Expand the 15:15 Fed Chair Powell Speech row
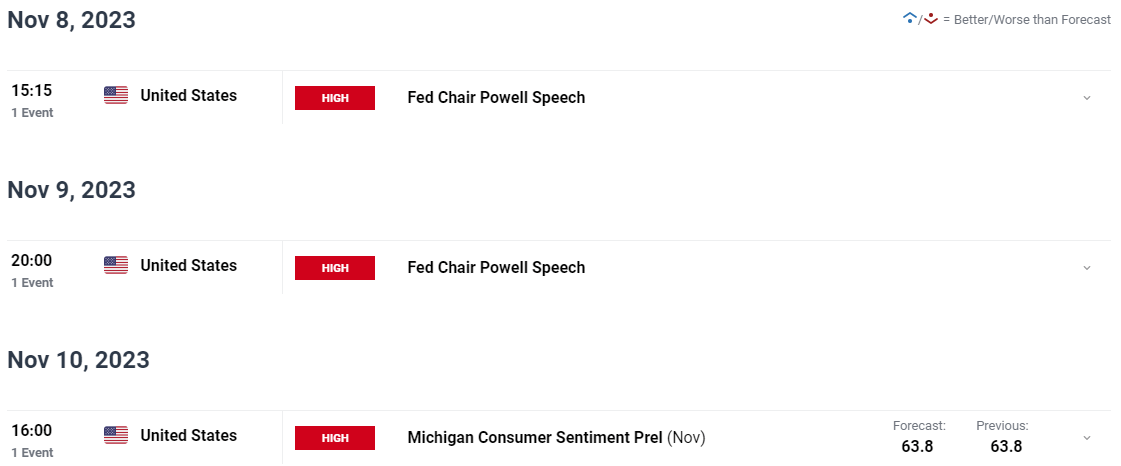Viewport: 1121px width, 466px height. [1087, 98]
